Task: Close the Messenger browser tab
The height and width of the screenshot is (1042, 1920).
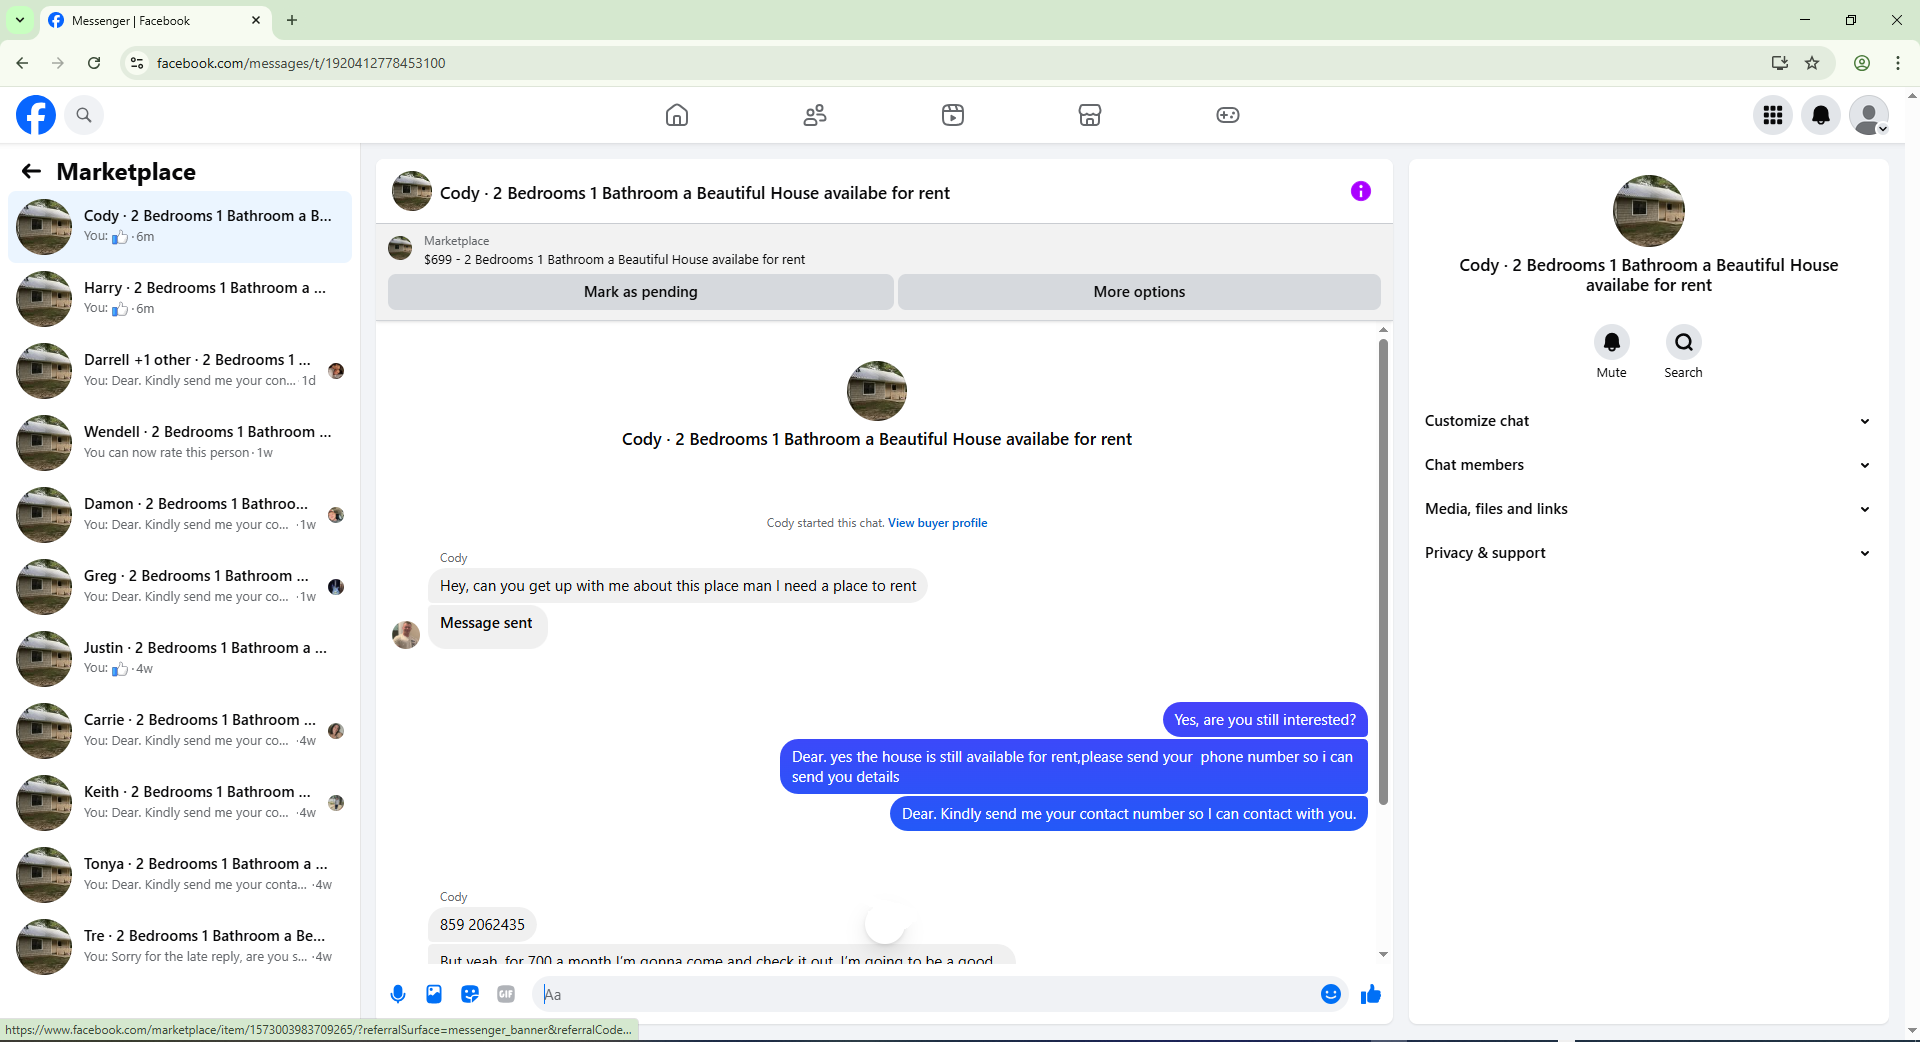Action: point(256,20)
